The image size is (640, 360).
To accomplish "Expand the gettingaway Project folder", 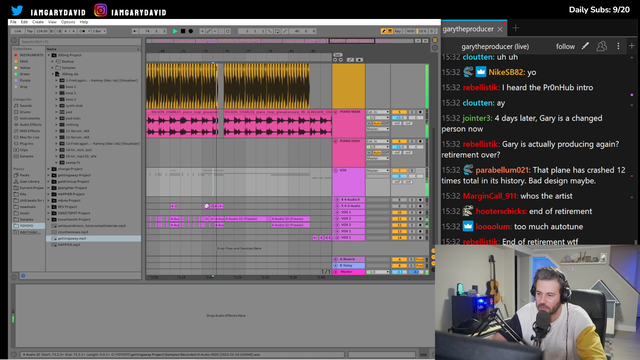I will tap(49, 175).
